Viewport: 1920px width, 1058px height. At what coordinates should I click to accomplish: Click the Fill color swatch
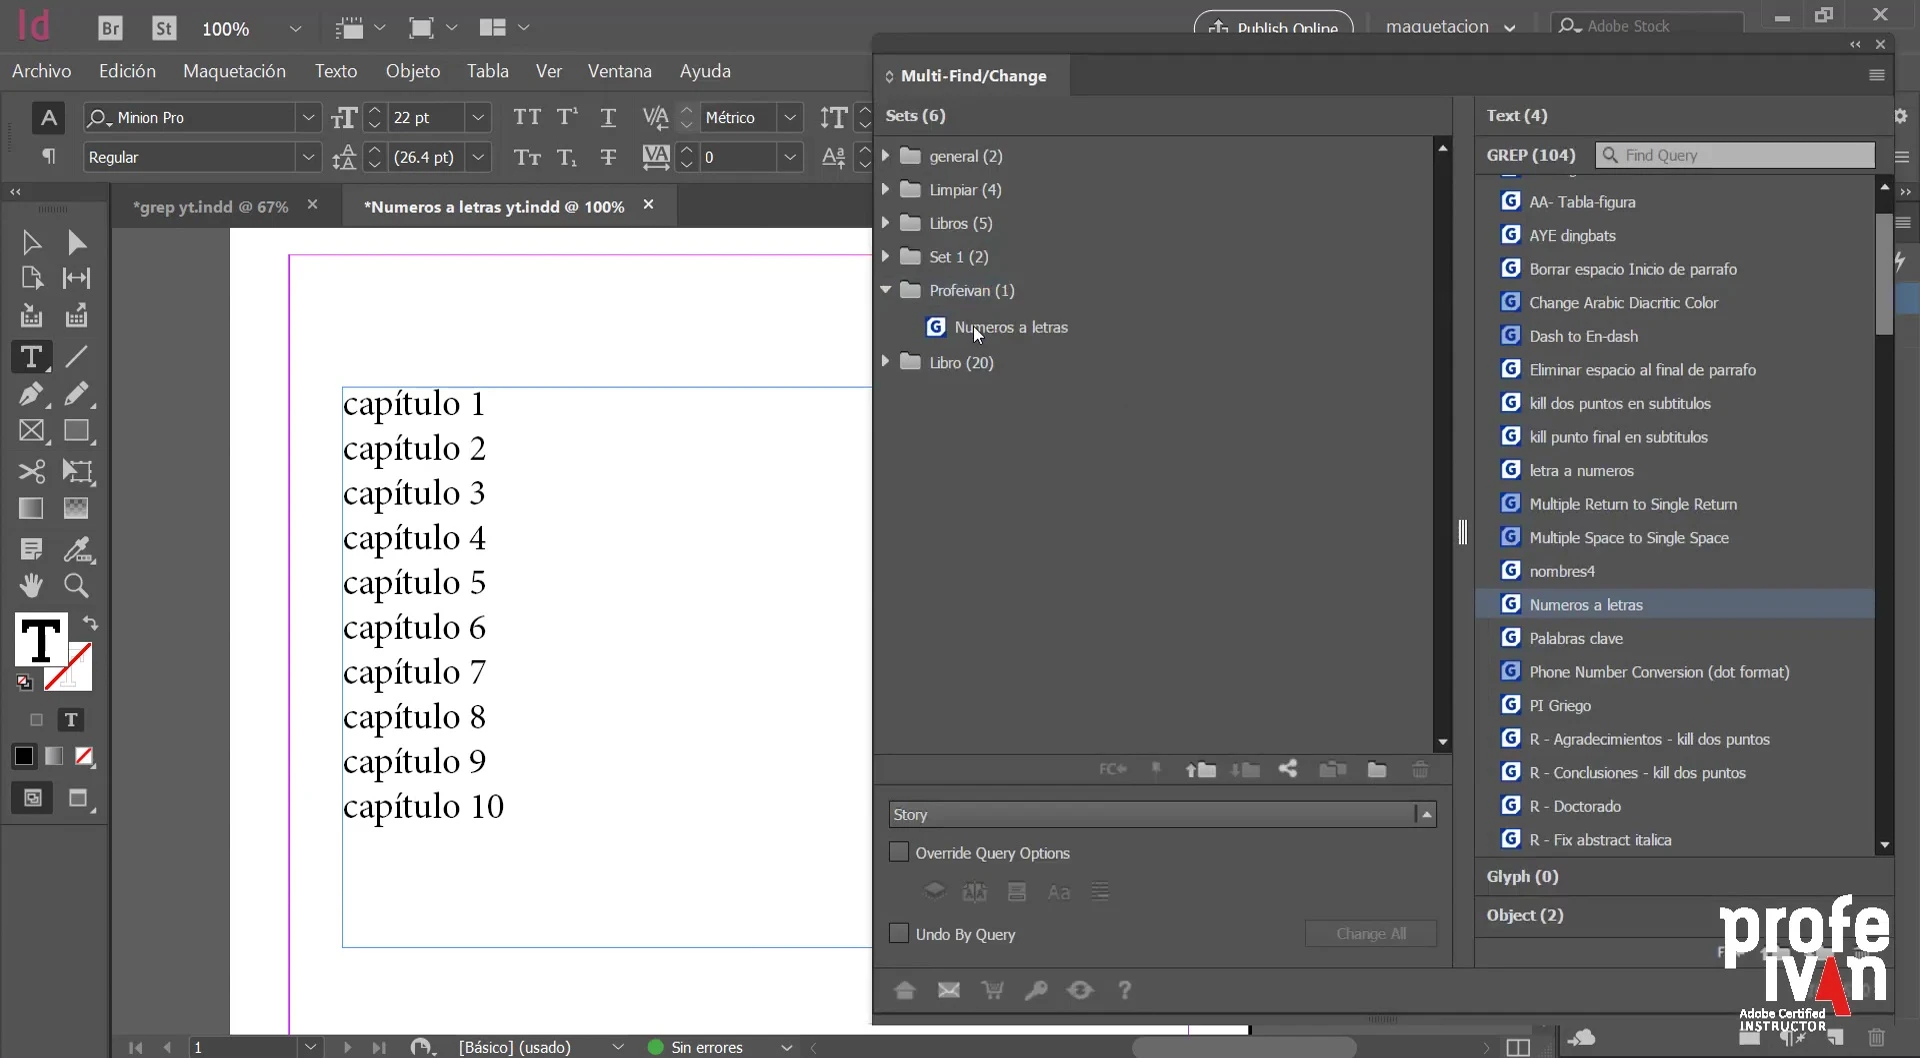click(41, 640)
